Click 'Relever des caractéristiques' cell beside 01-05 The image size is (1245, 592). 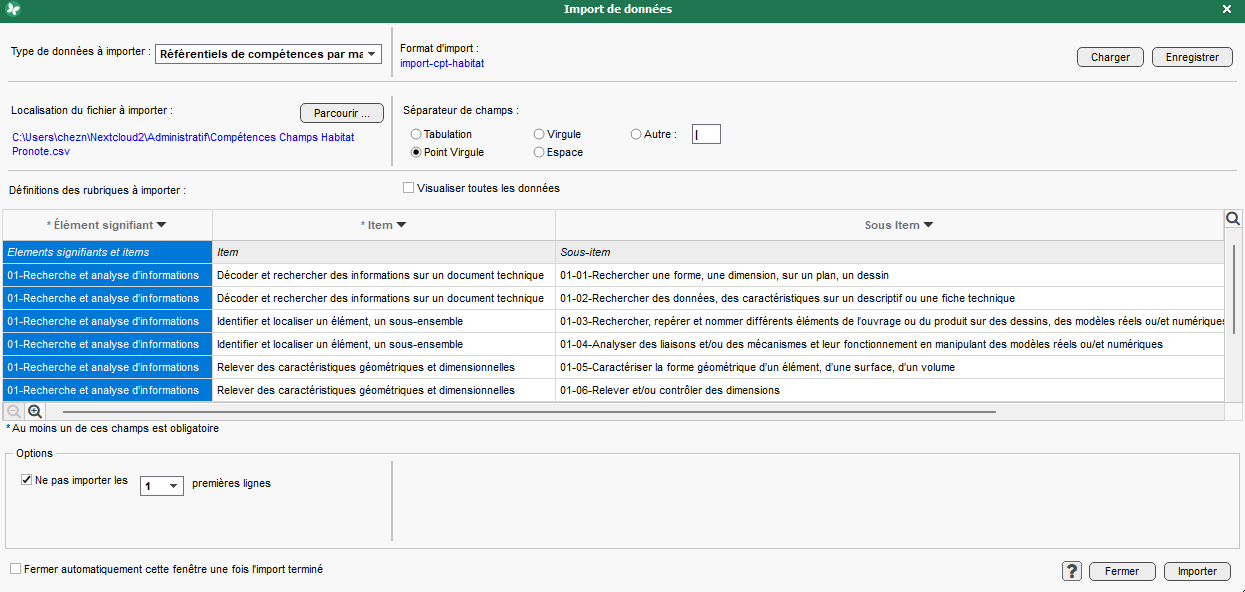384,367
